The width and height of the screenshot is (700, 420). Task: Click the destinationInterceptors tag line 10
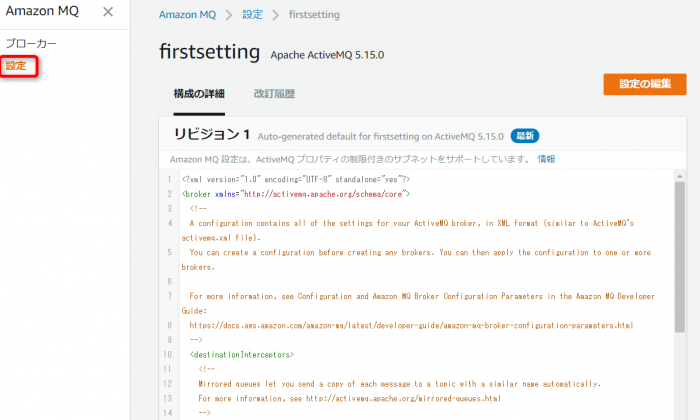pyautogui.click(x=242, y=355)
